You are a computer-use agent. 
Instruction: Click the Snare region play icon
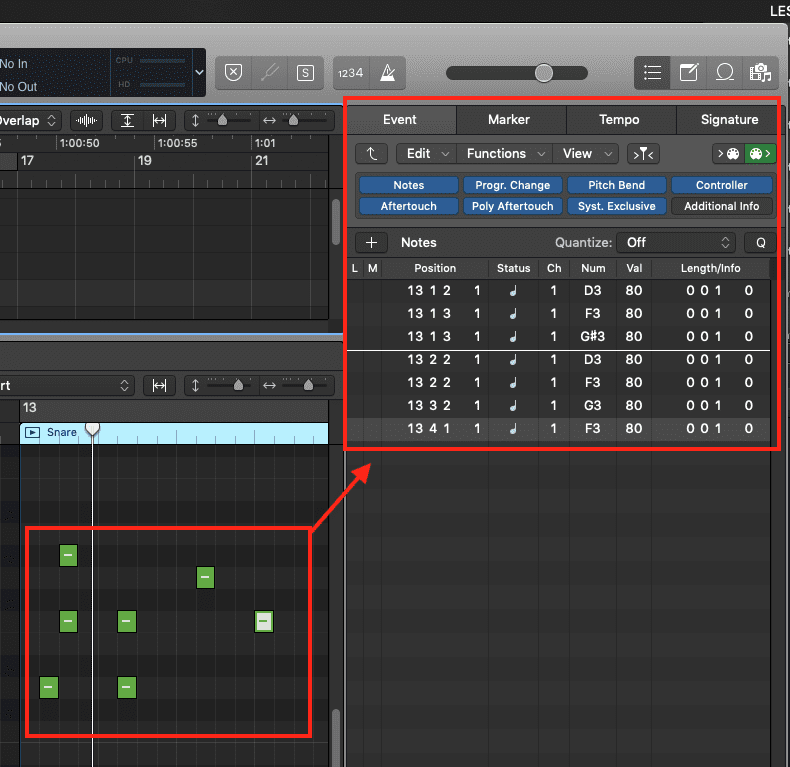32,432
